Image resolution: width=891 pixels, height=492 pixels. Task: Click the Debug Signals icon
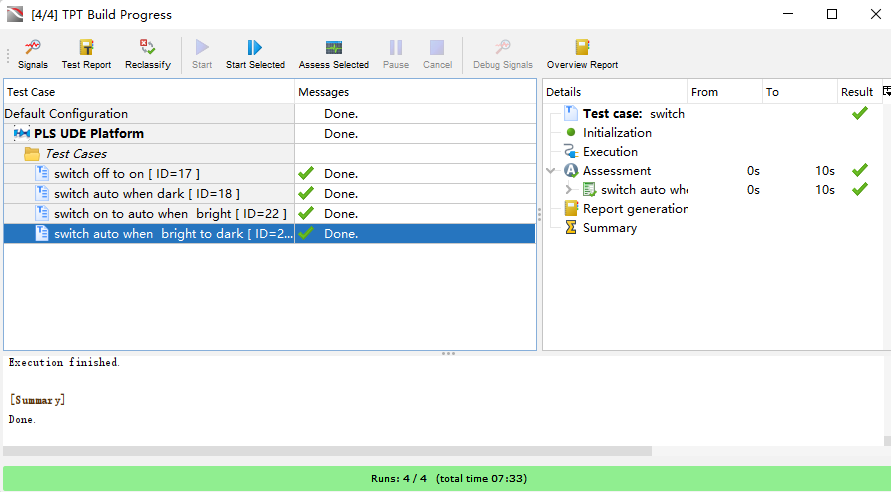pyautogui.click(x=503, y=54)
